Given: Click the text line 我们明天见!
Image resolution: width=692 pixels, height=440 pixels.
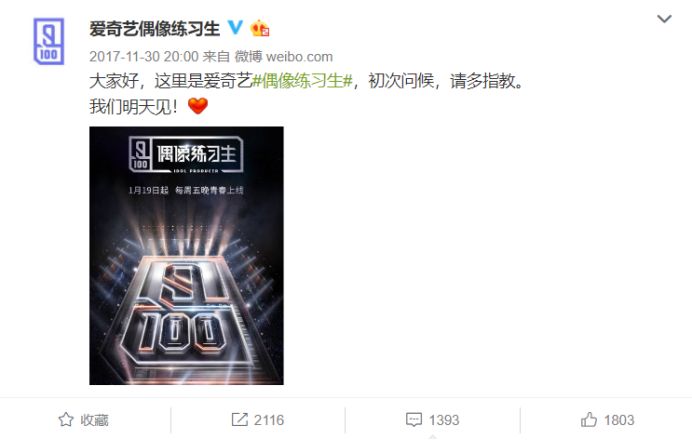Looking at the screenshot, I should click(x=133, y=106).
